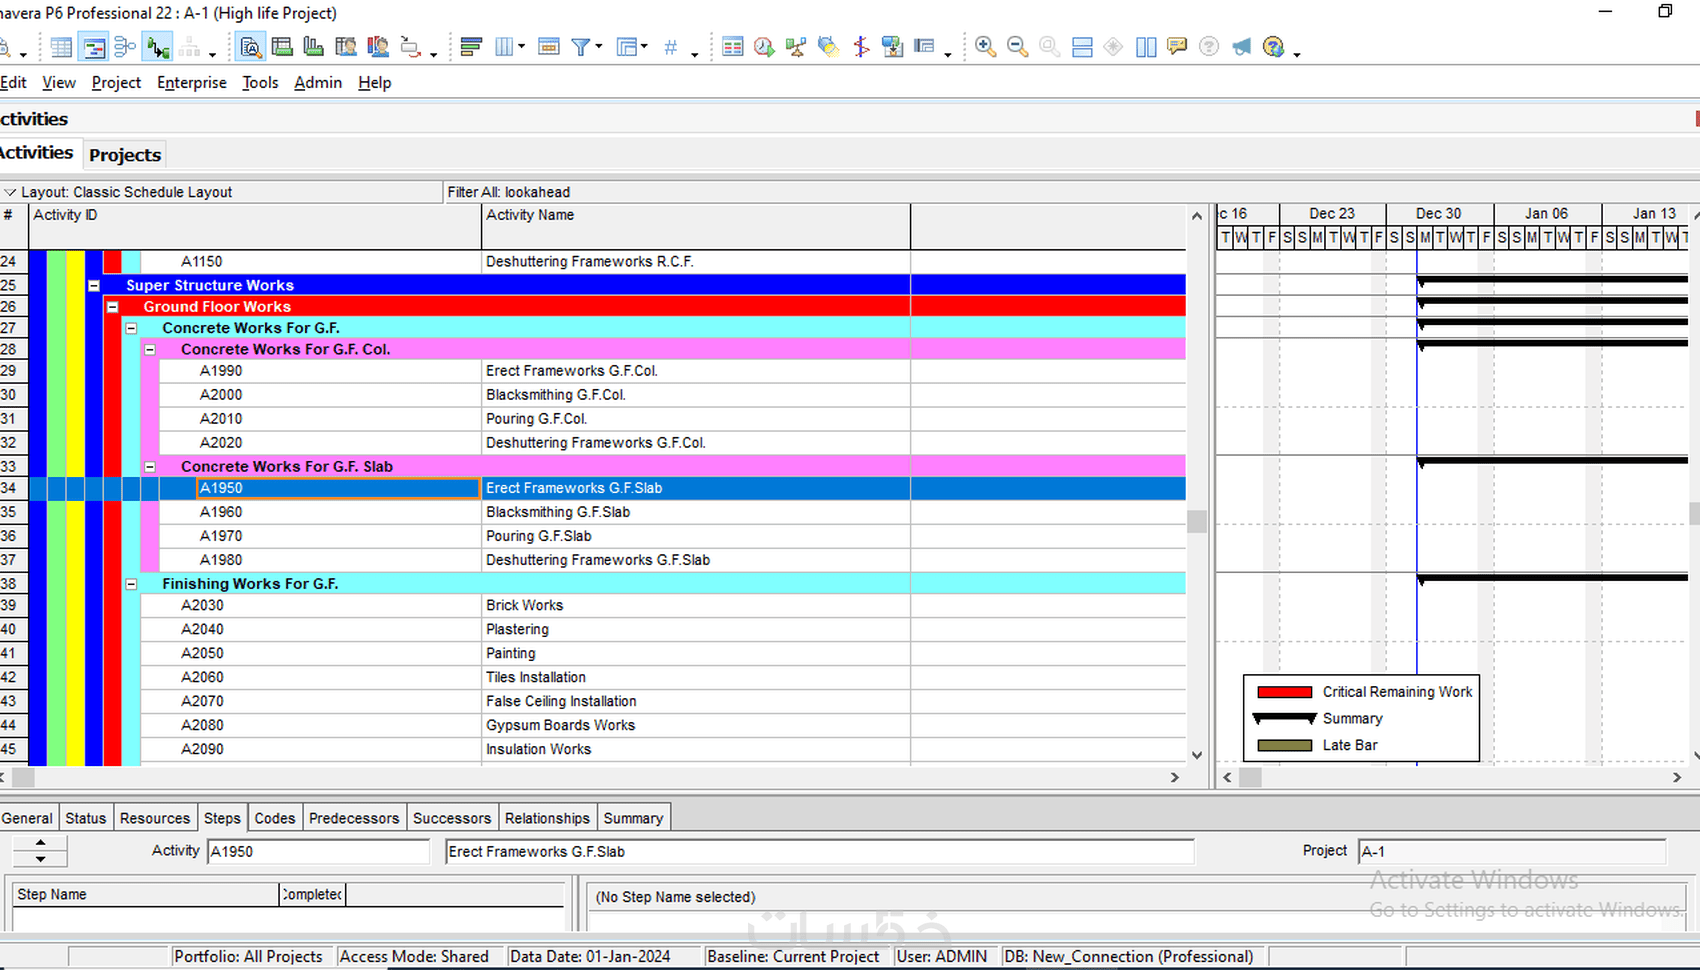
Task: Click the megaphone announcement icon
Action: click(x=1241, y=47)
